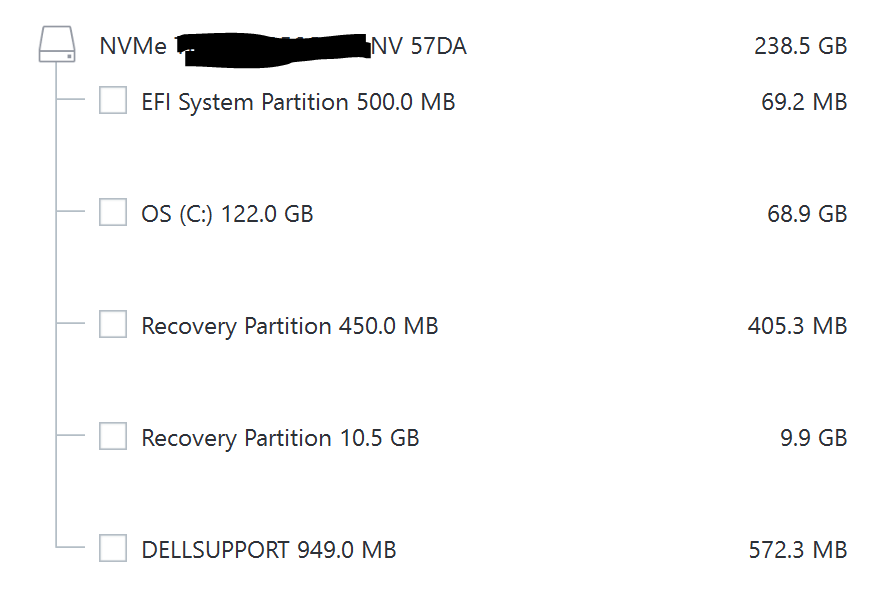Viewport: 885px width, 600px height.
Task: Click the NVMe drive disk icon
Action: 57,45
